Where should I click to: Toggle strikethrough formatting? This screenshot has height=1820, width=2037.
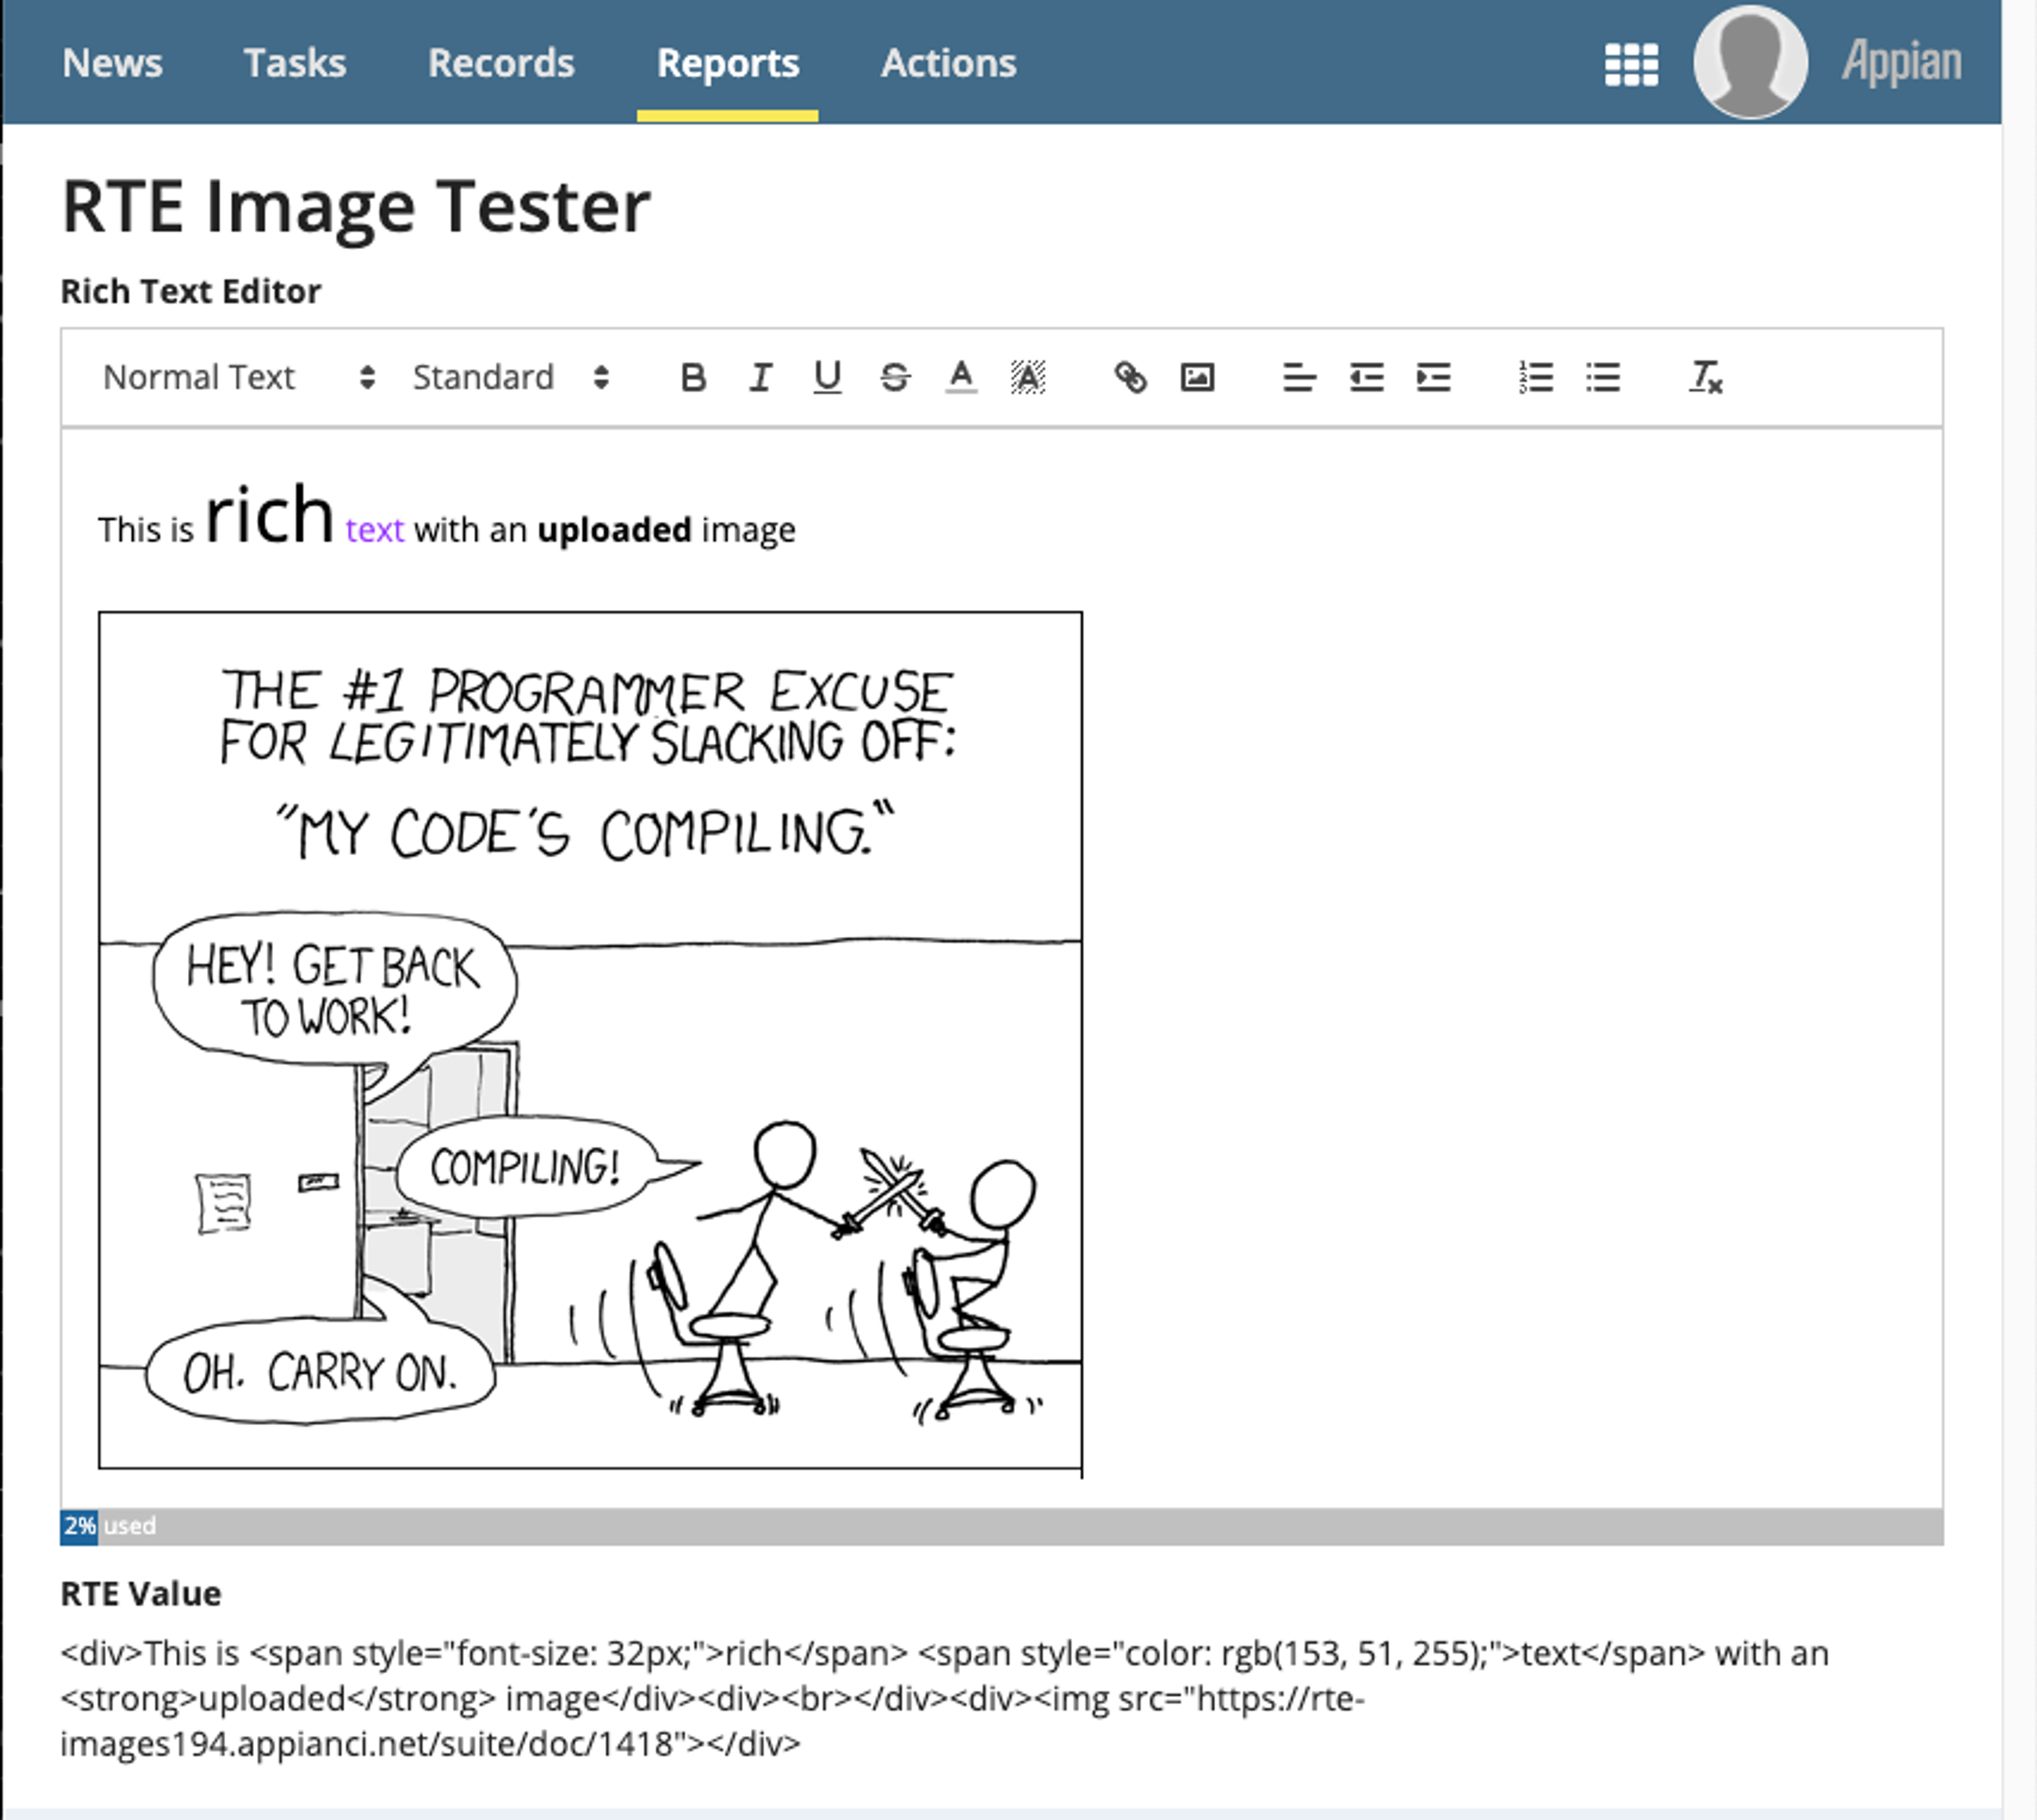(x=895, y=378)
